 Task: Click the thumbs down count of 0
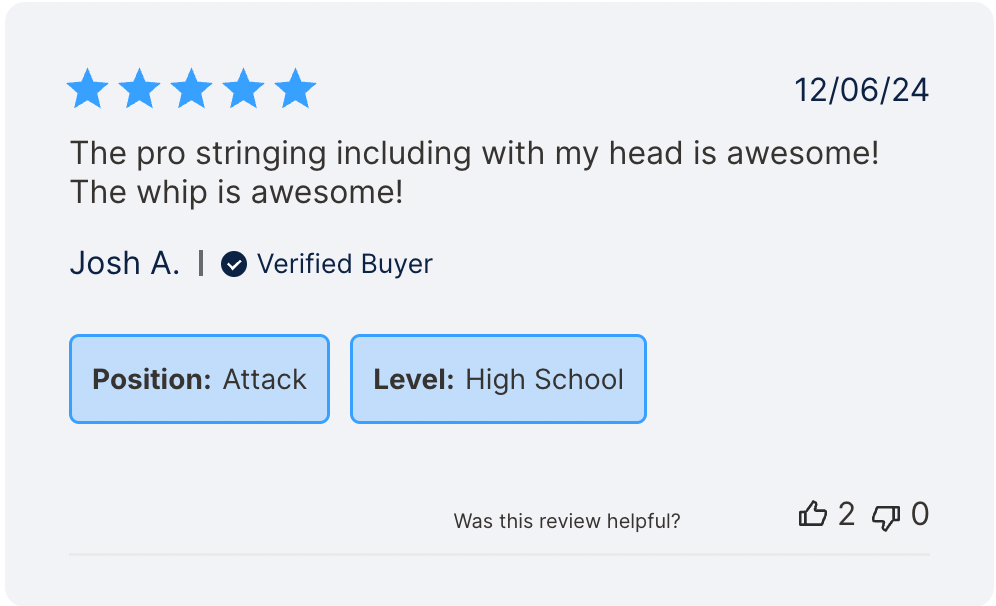pos(920,515)
